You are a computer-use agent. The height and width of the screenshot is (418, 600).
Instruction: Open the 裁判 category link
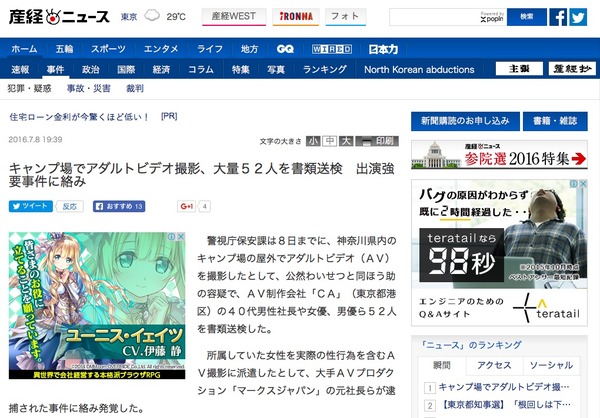[135, 88]
